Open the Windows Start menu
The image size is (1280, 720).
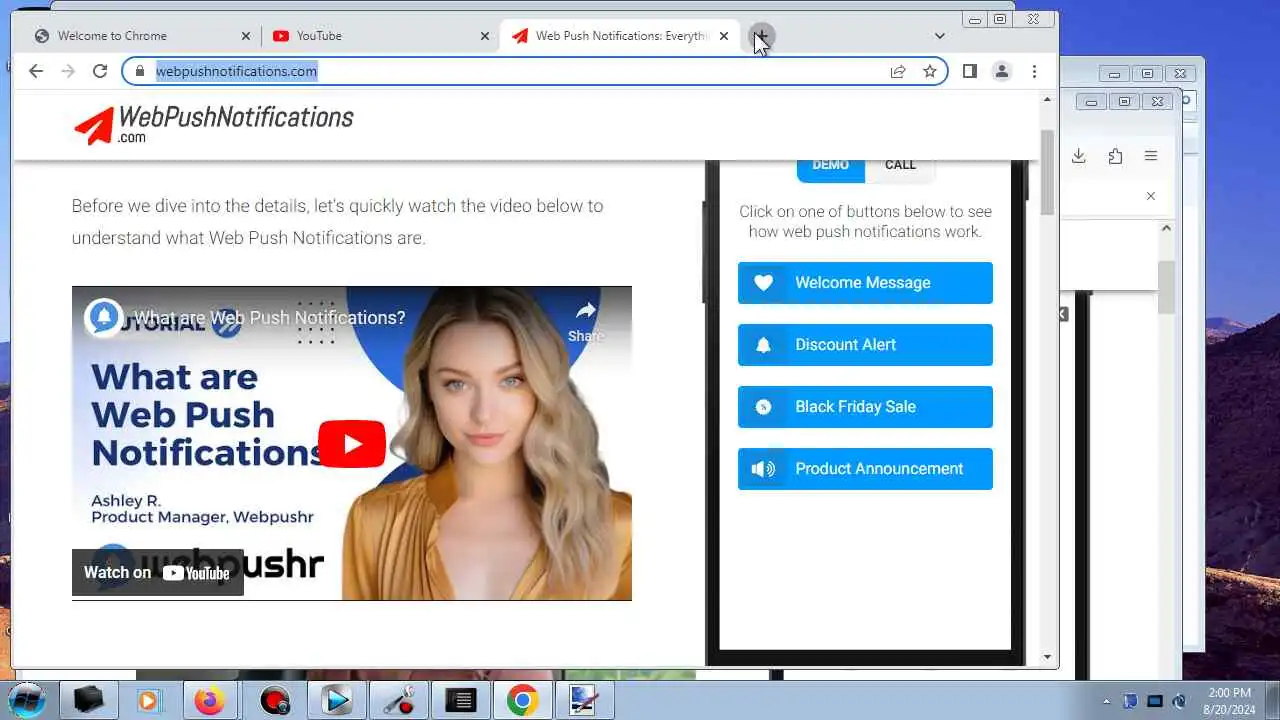point(27,700)
